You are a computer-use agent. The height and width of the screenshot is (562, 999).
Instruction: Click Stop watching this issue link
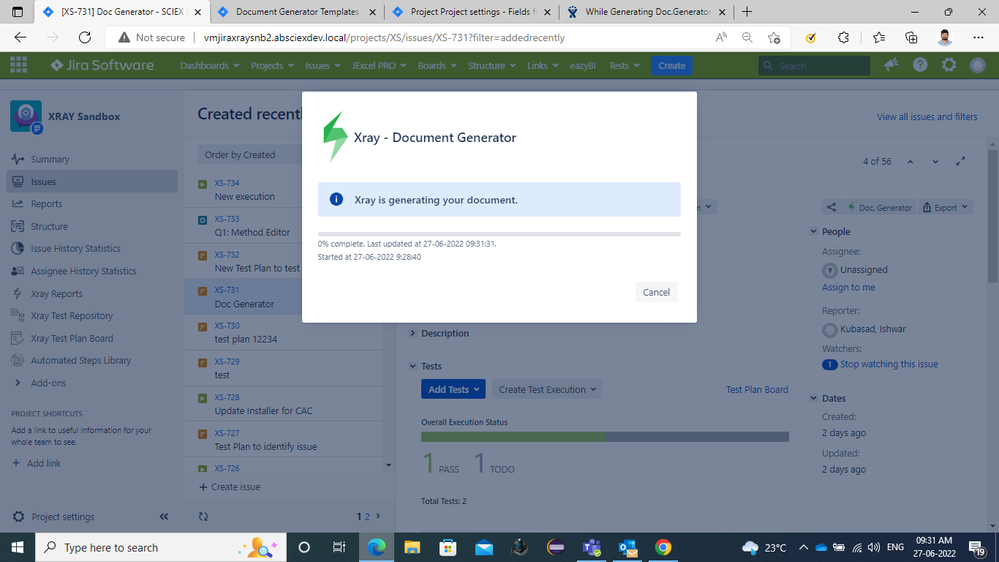[x=889, y=364]
